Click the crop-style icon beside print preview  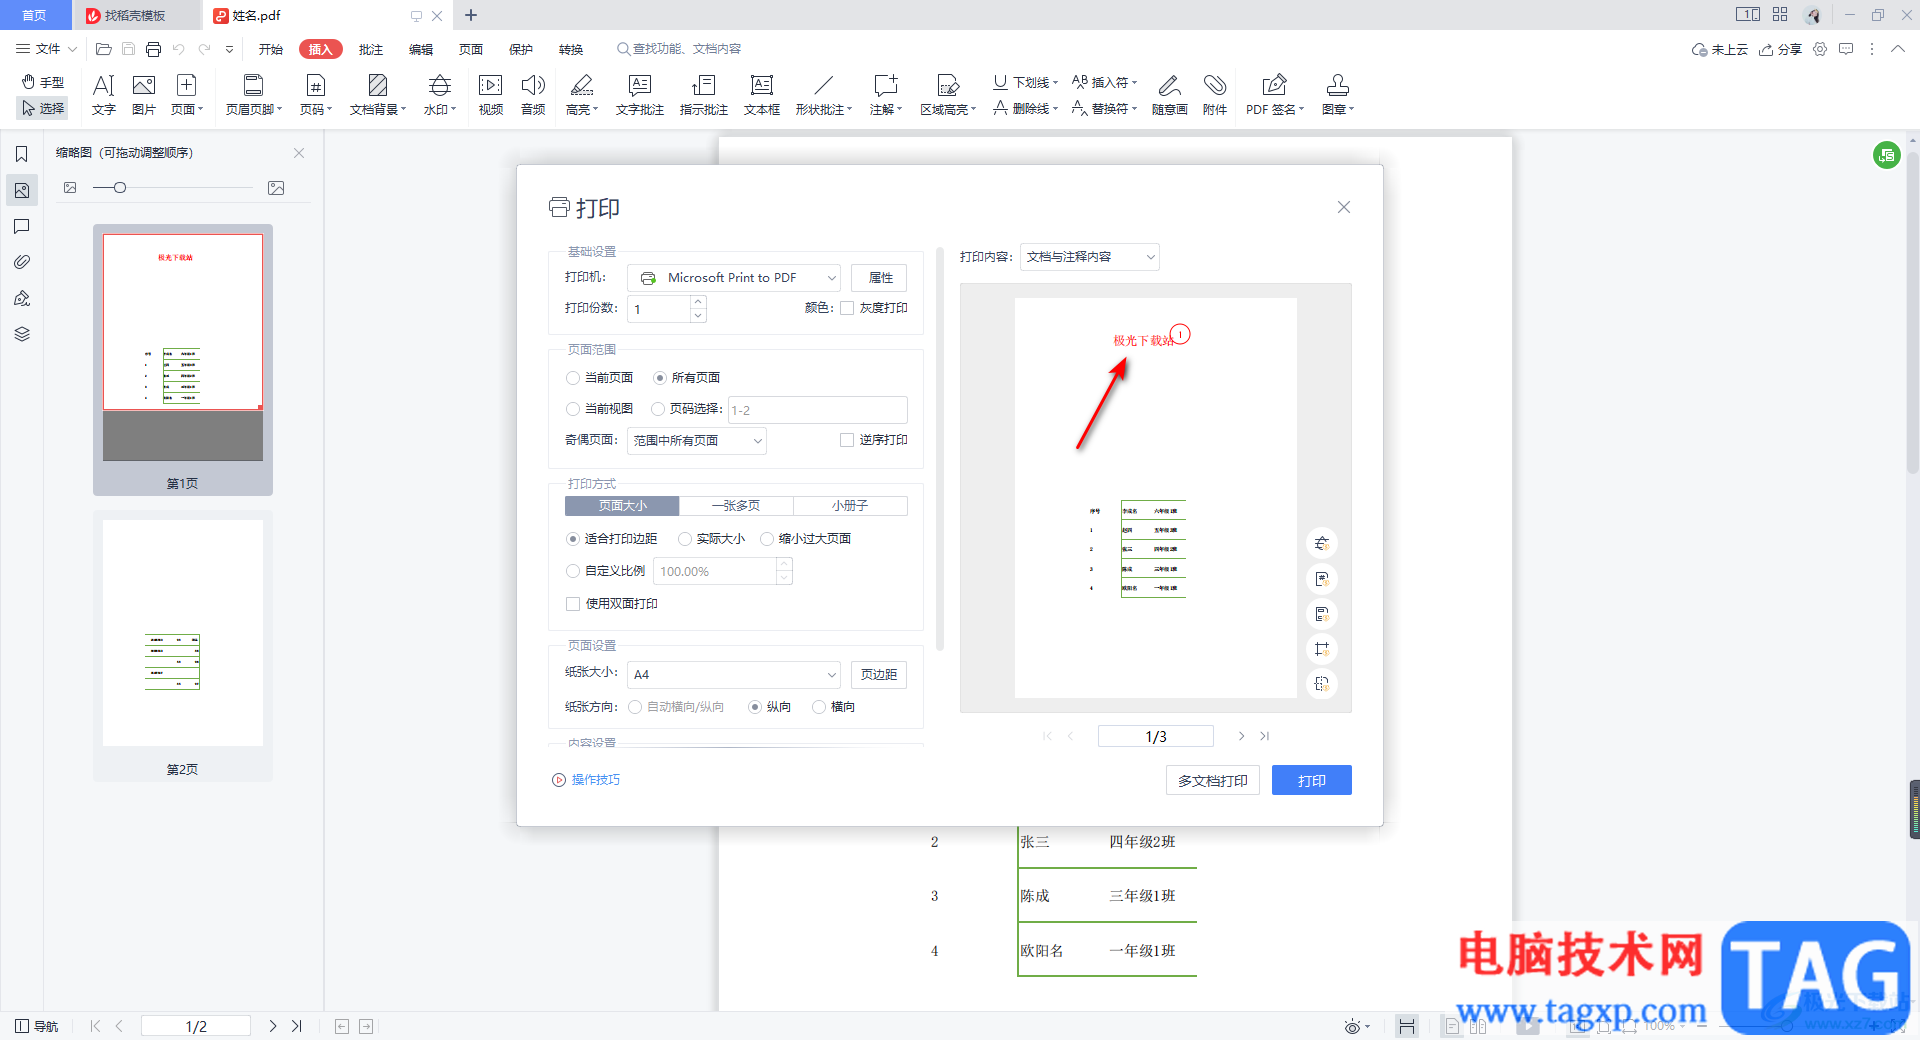click(1322, 649)
